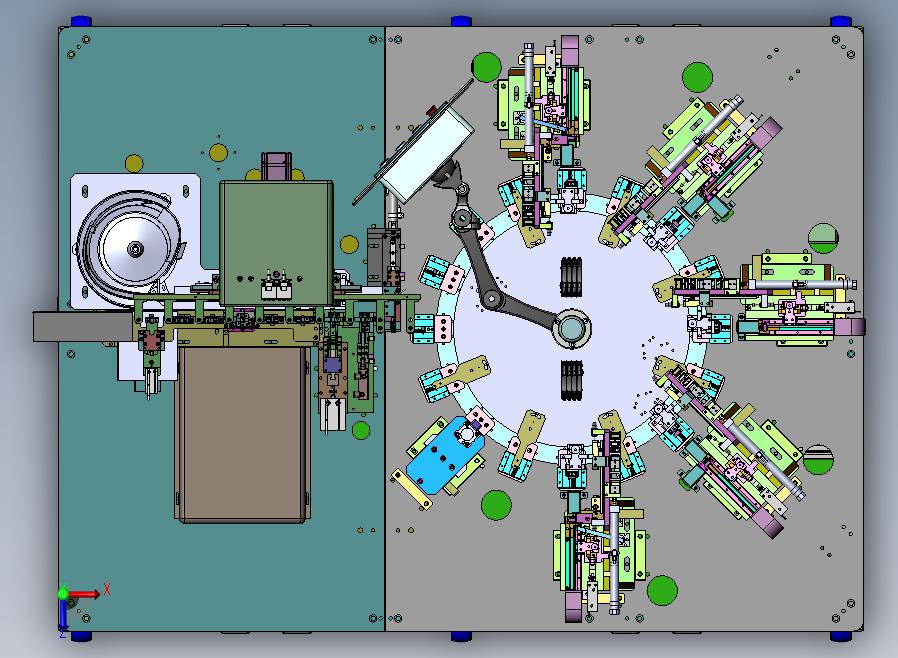
Task: Select the green disc right of bottom station
Action: pyautogui.click(x=662, y=590)
